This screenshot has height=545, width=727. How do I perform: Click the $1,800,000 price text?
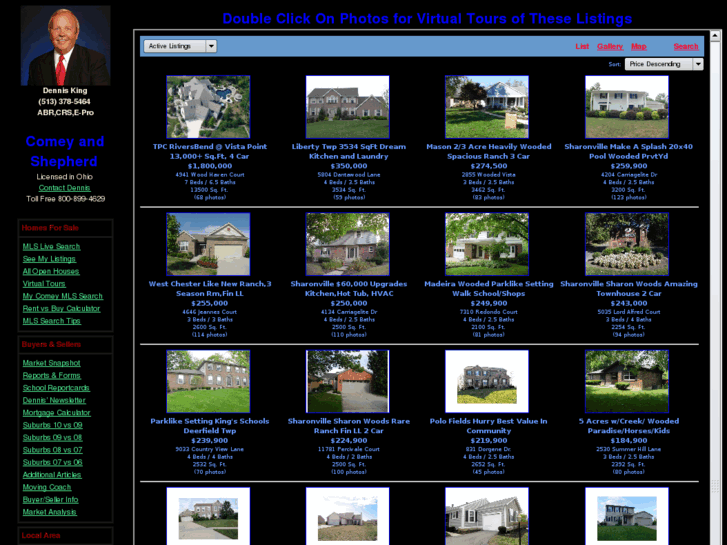[x=210, y=166]
